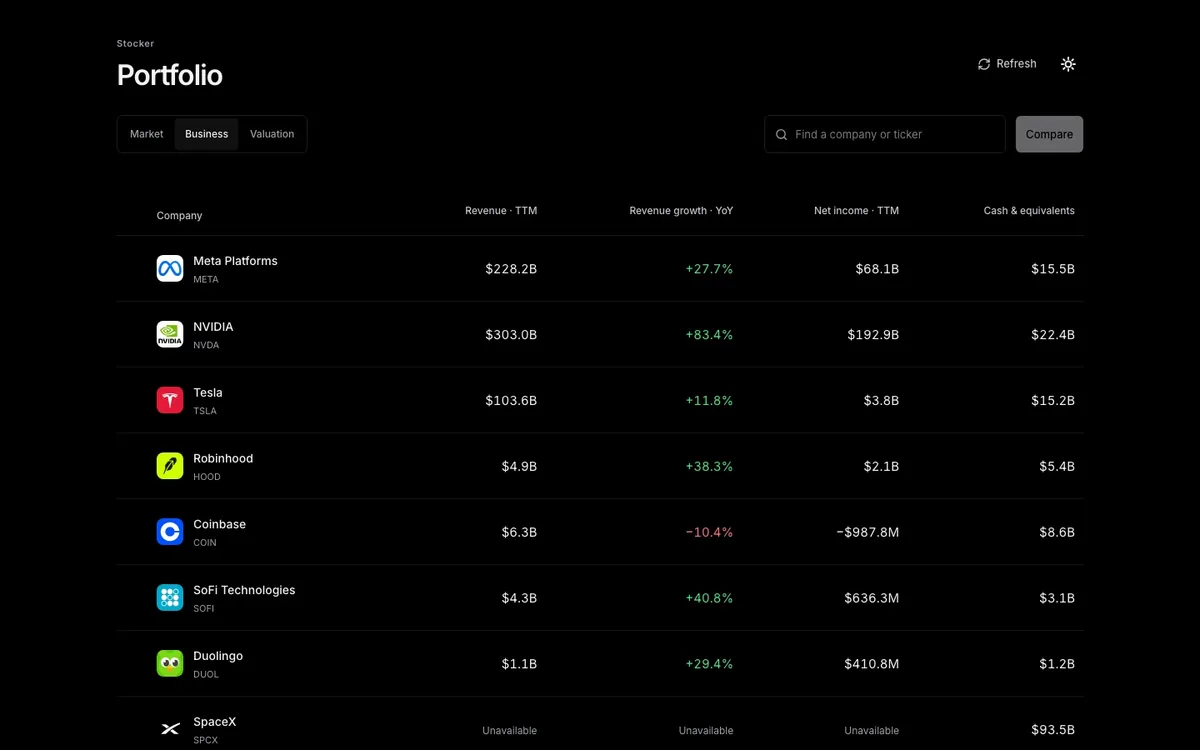This screenshot has width=1200, height=750.
Task: Click NVIDIA growth value +83.4%
Action: (709, 335)
